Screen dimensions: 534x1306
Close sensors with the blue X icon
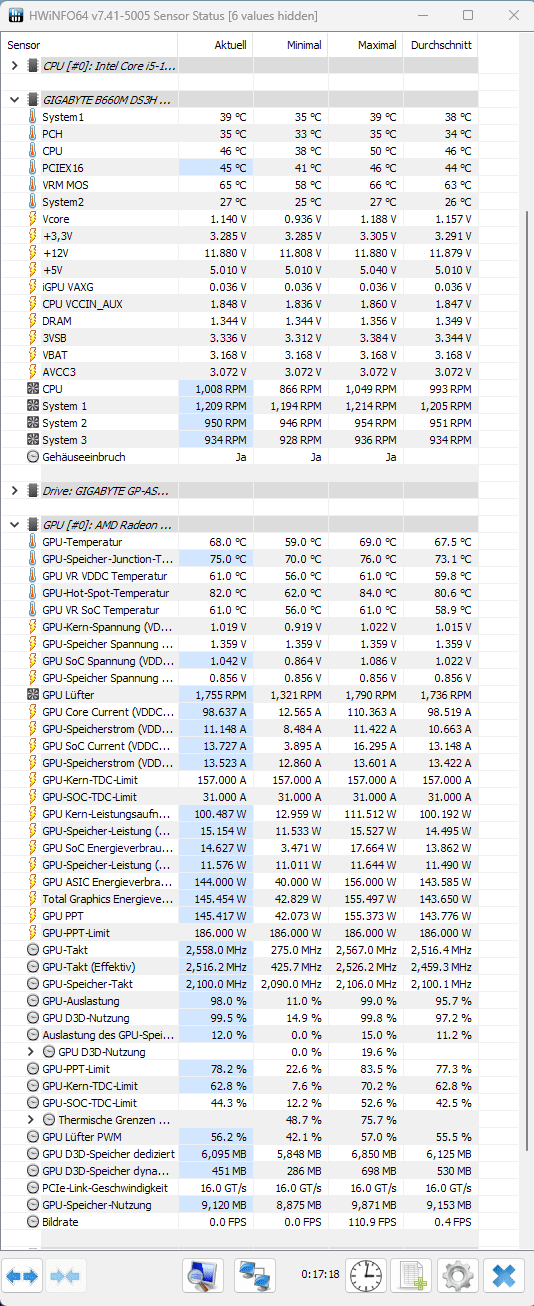(504, 1275)
